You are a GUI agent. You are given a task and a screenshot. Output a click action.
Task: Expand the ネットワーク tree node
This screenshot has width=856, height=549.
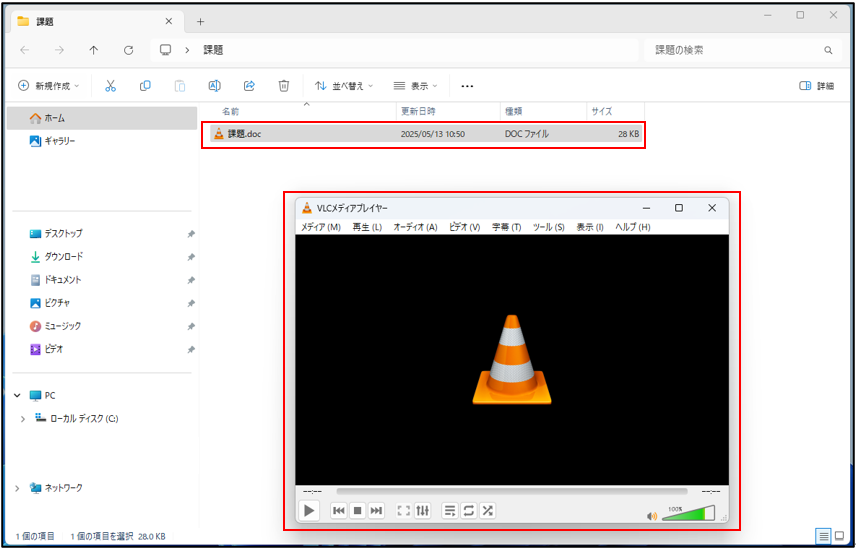[16, 488]
